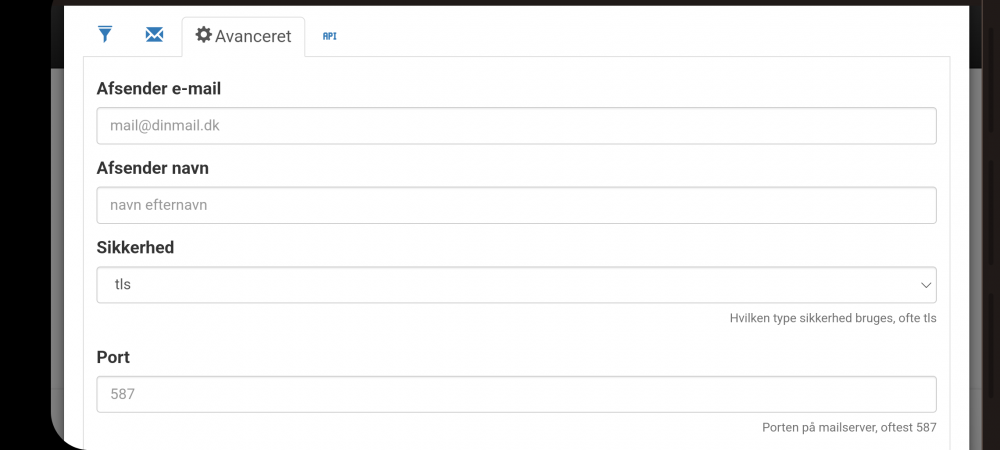Click the hint text about tls security
The height and width of the screenshot is (450, 1000).
[833, 318]
